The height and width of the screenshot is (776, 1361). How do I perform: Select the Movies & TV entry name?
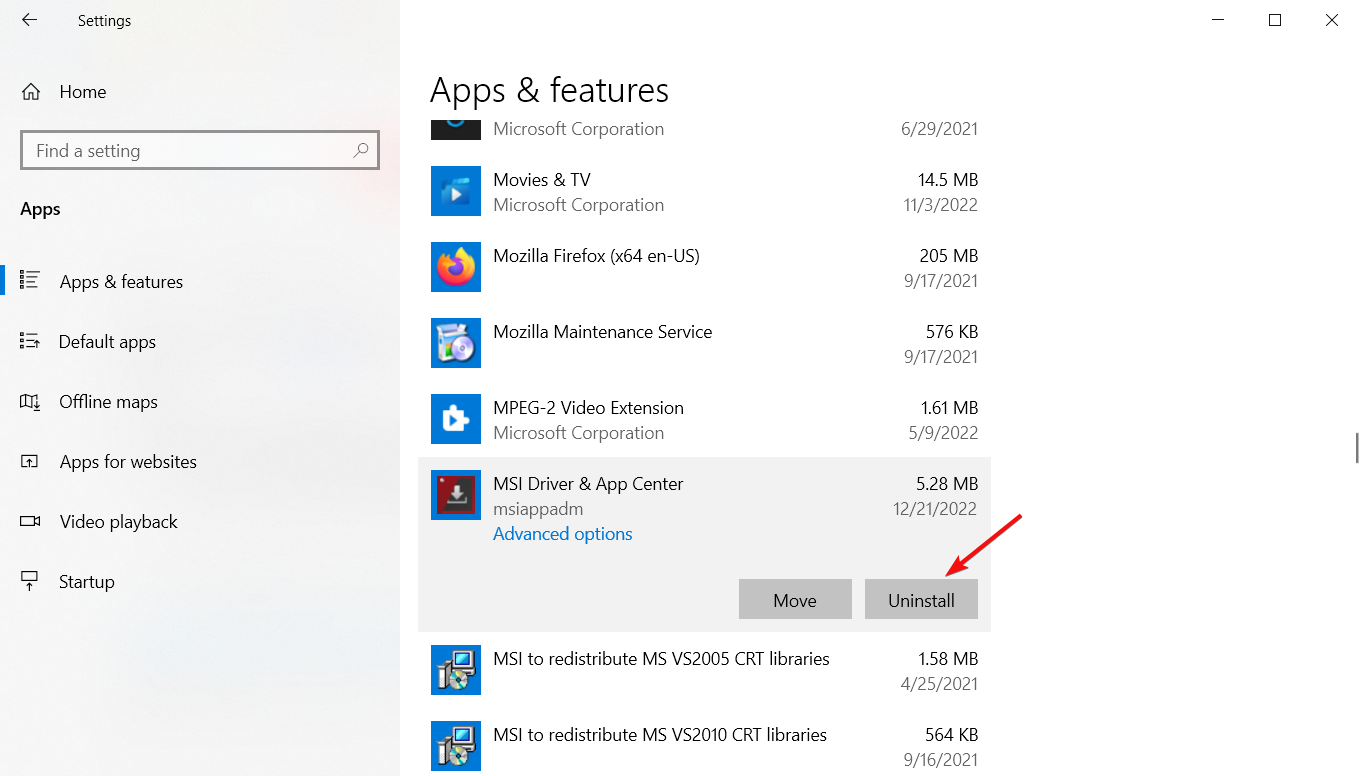[542, 180]
